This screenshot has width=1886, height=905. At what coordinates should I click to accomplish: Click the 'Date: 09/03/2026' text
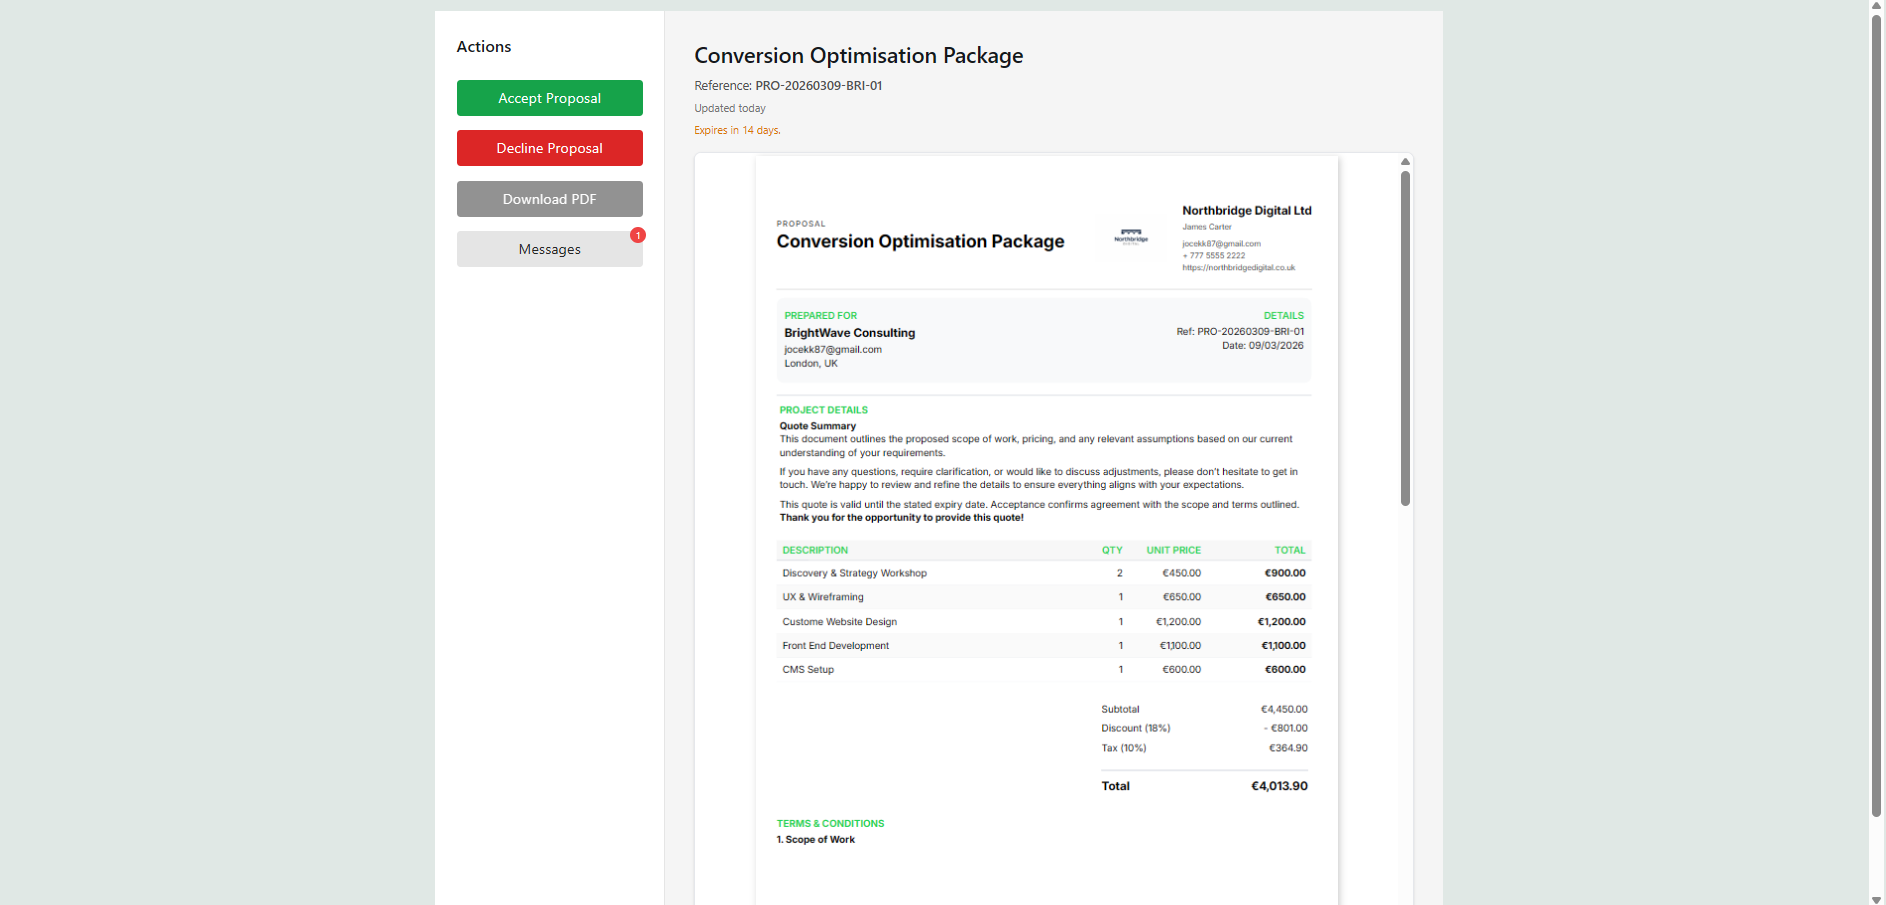[x=1262, y=346]
